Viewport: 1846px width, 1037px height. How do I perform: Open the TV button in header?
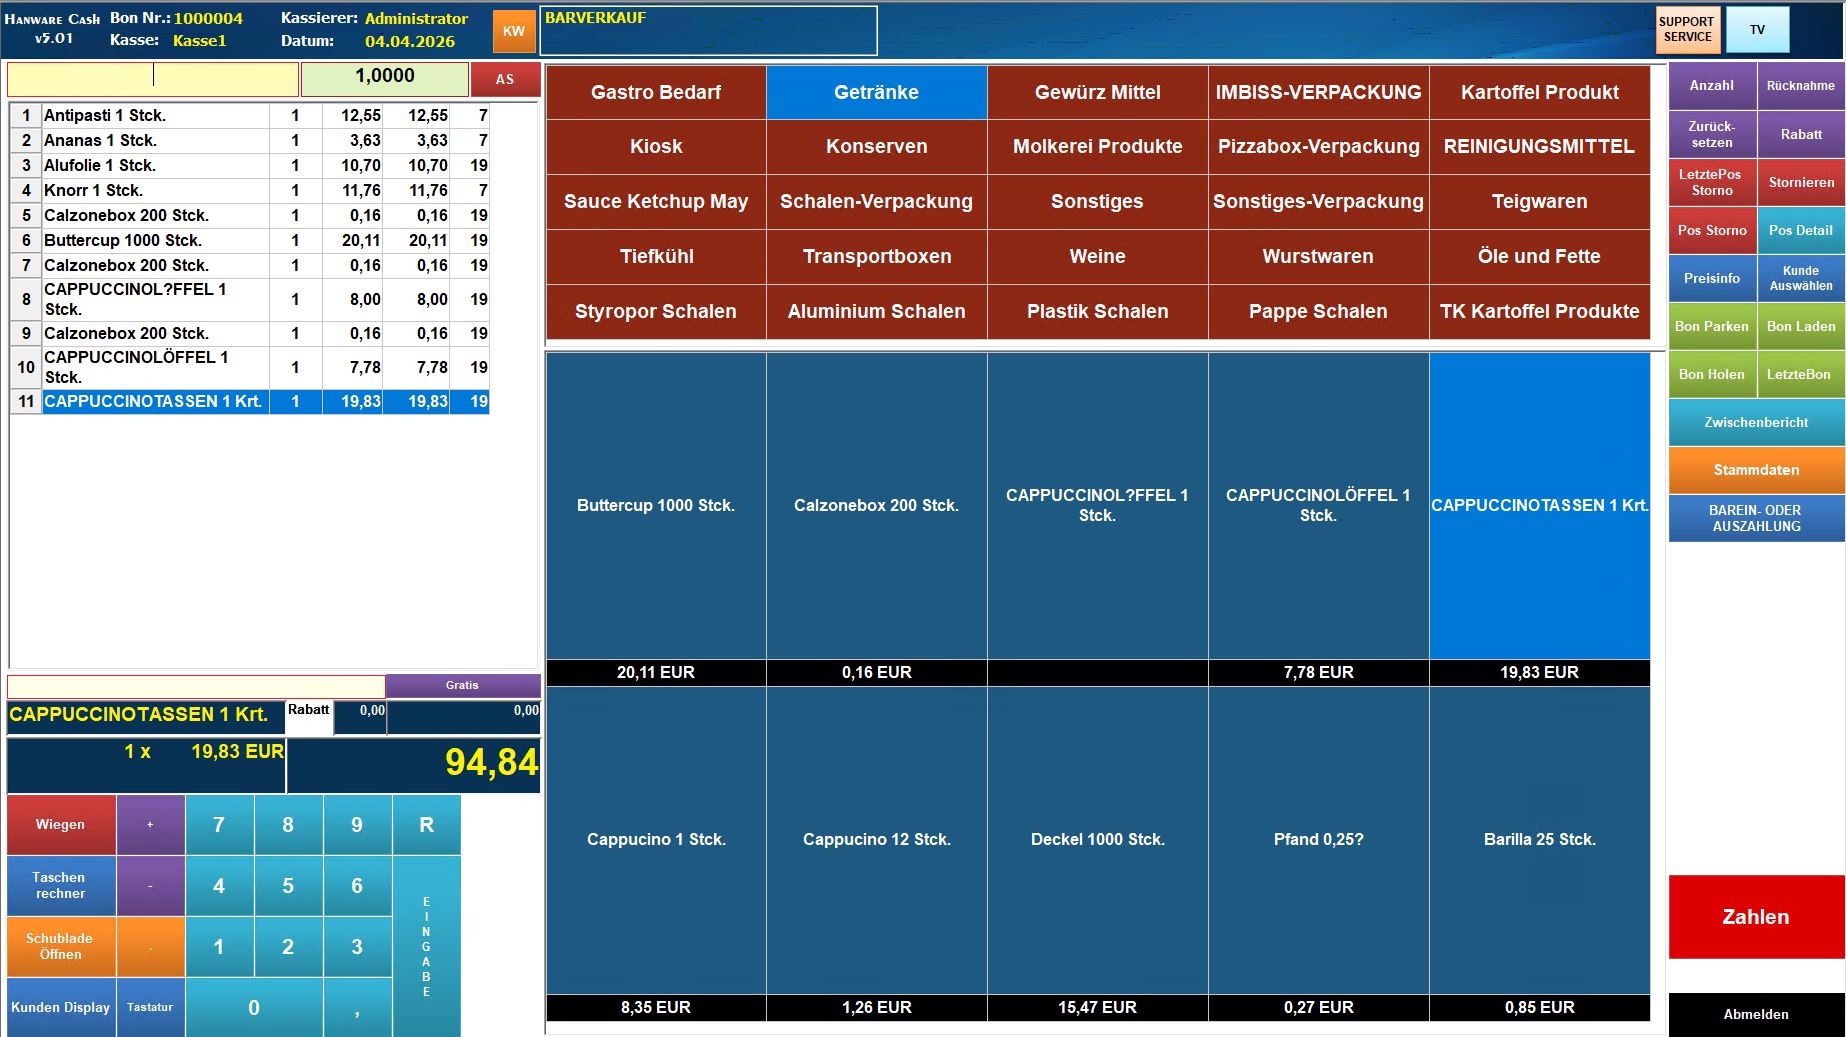tap(1757, 30)
